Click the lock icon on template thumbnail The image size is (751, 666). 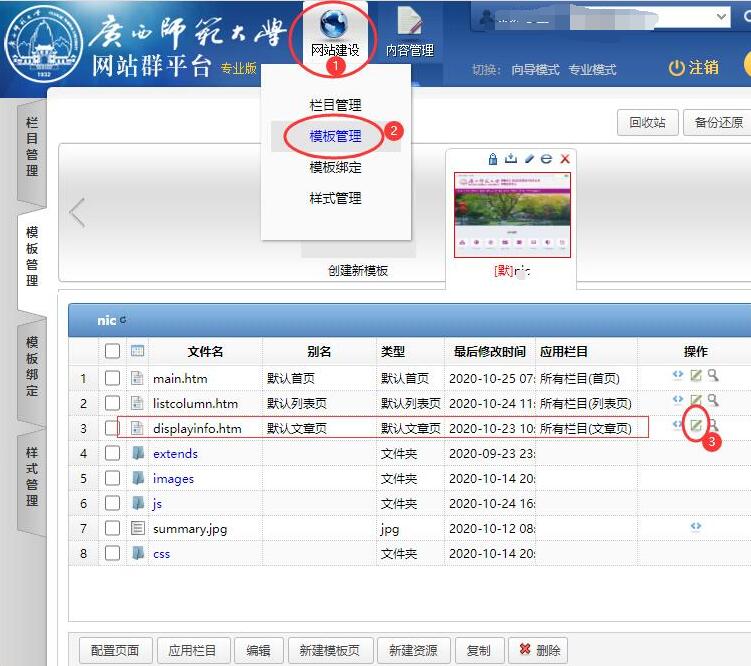point(493,159)
